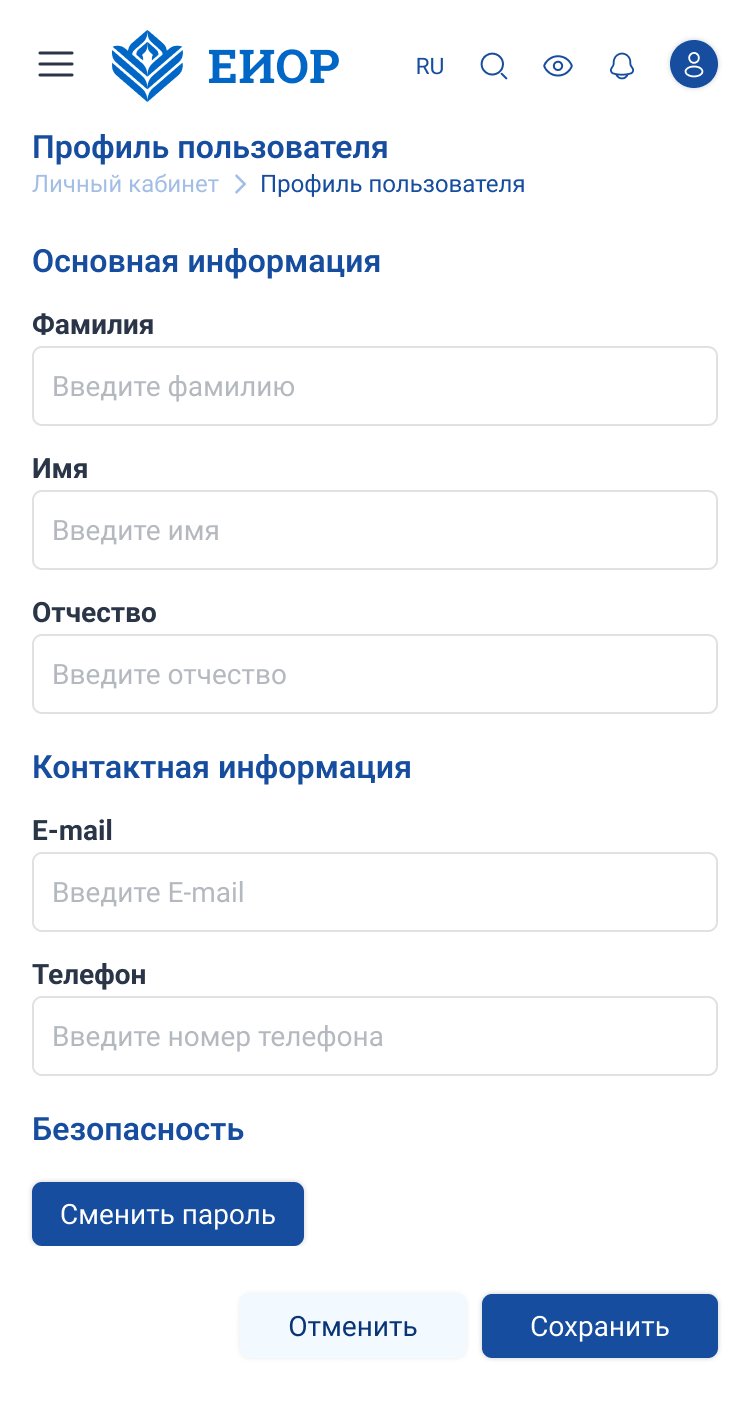Go to Личный кабинет breadcrumb link

point(126,184)
